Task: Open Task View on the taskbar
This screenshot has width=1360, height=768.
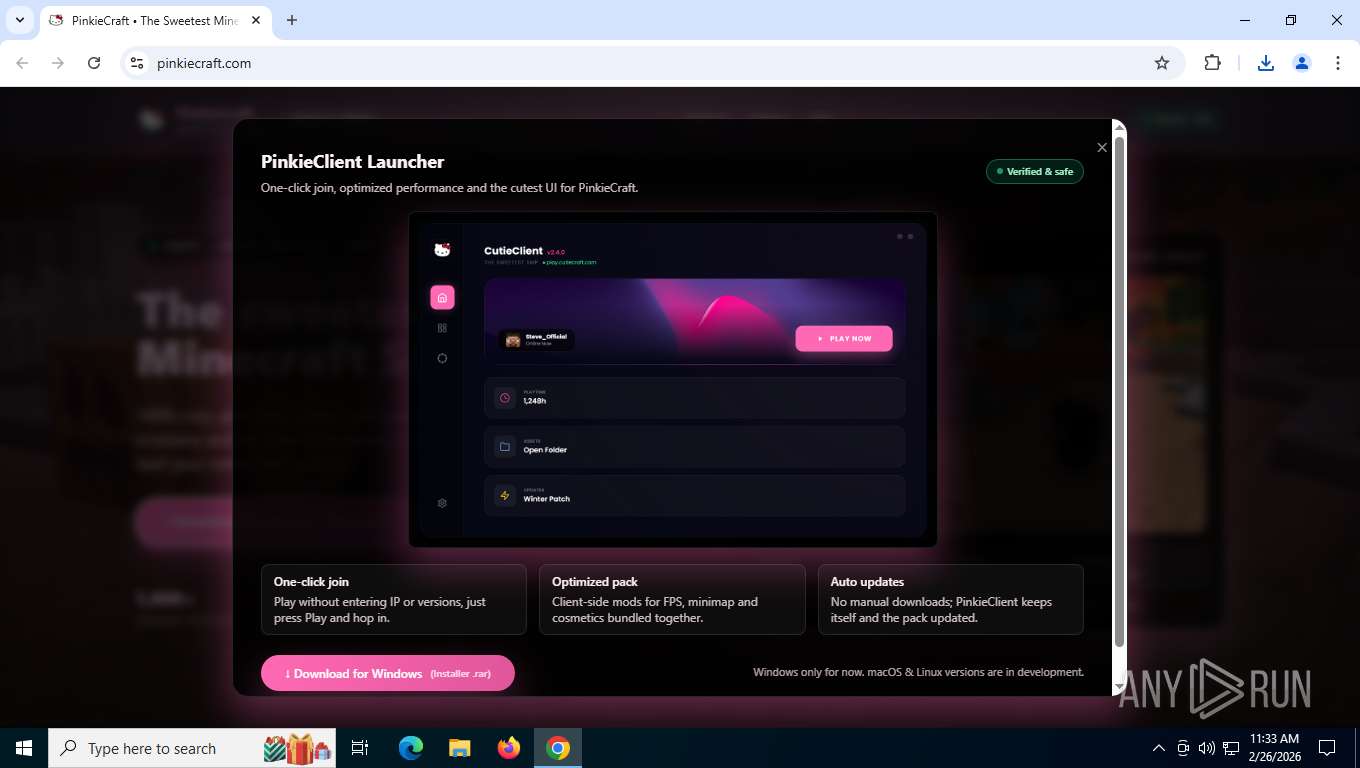Action: pos(360,748)
